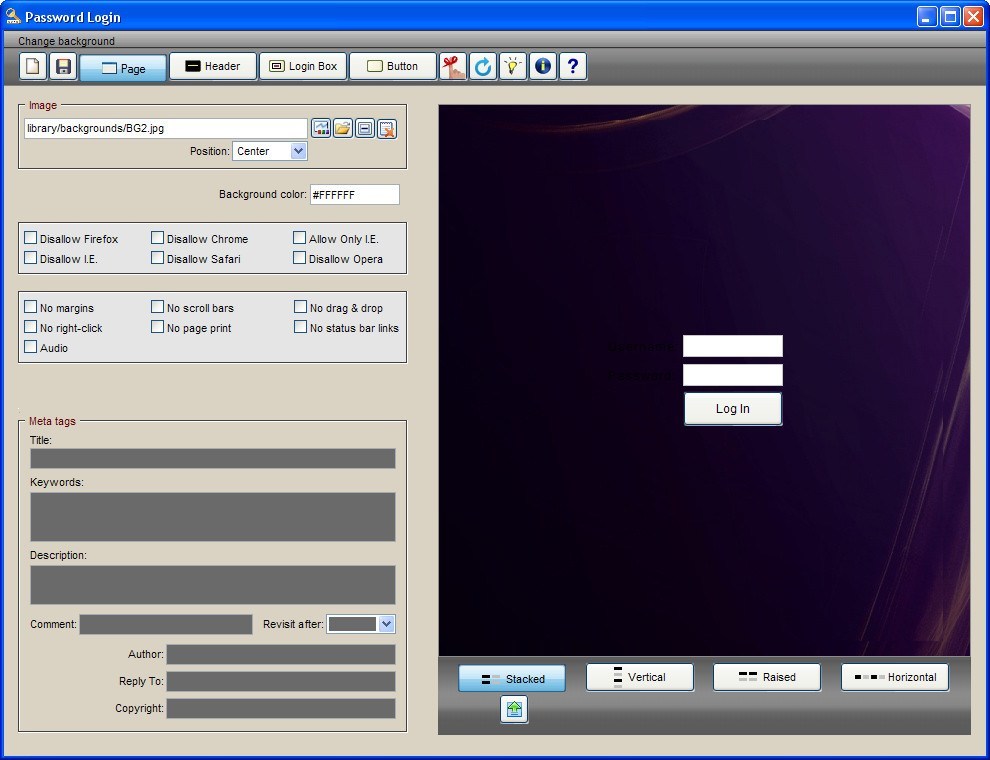Click the green upload arrow below Stacked
Image resolution: width=990 pixels, height=760 pixels.
coord(513,709)
